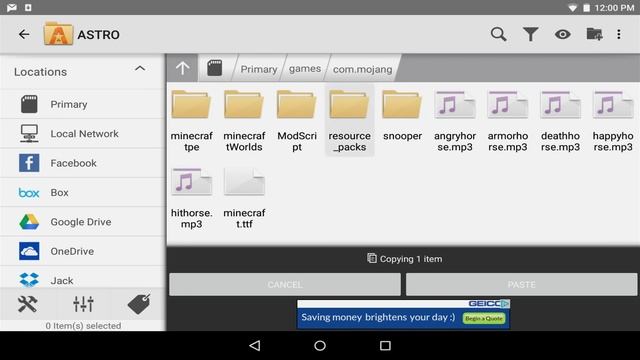Open the tag icon in sidebar
Screen dimensions: 640x360
(139, 304)
